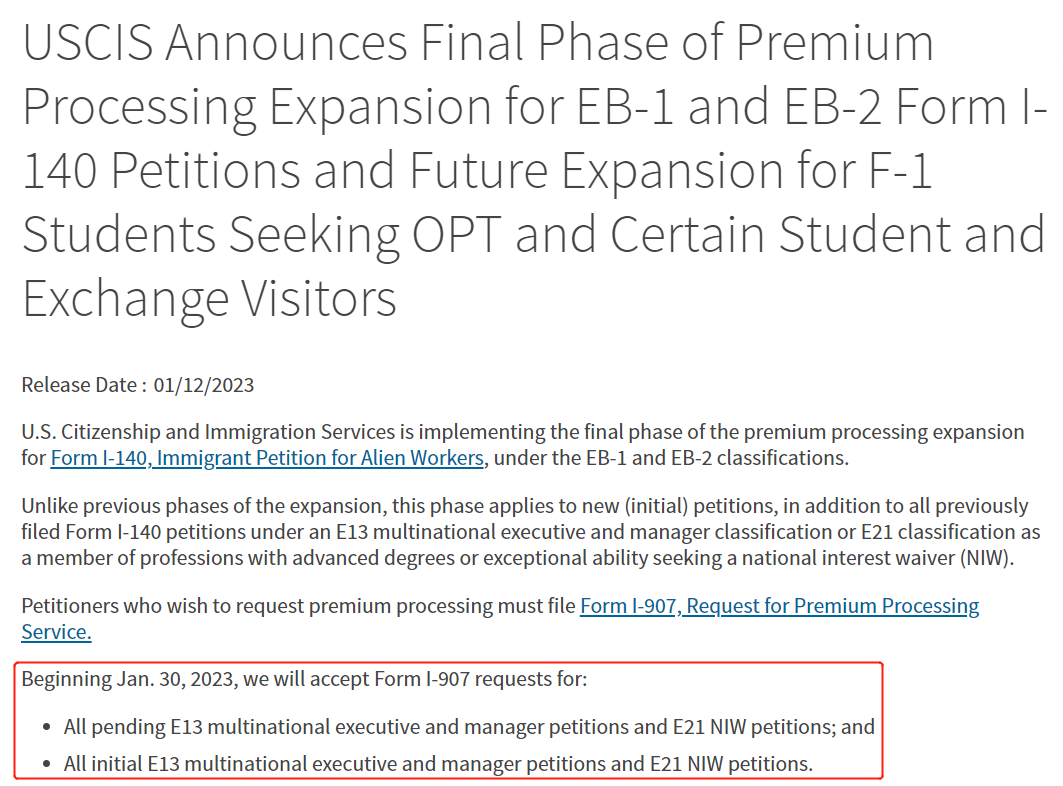Click the "Release Date :" label
This screenshot has height=786, width=1063.
pos(85,385)
